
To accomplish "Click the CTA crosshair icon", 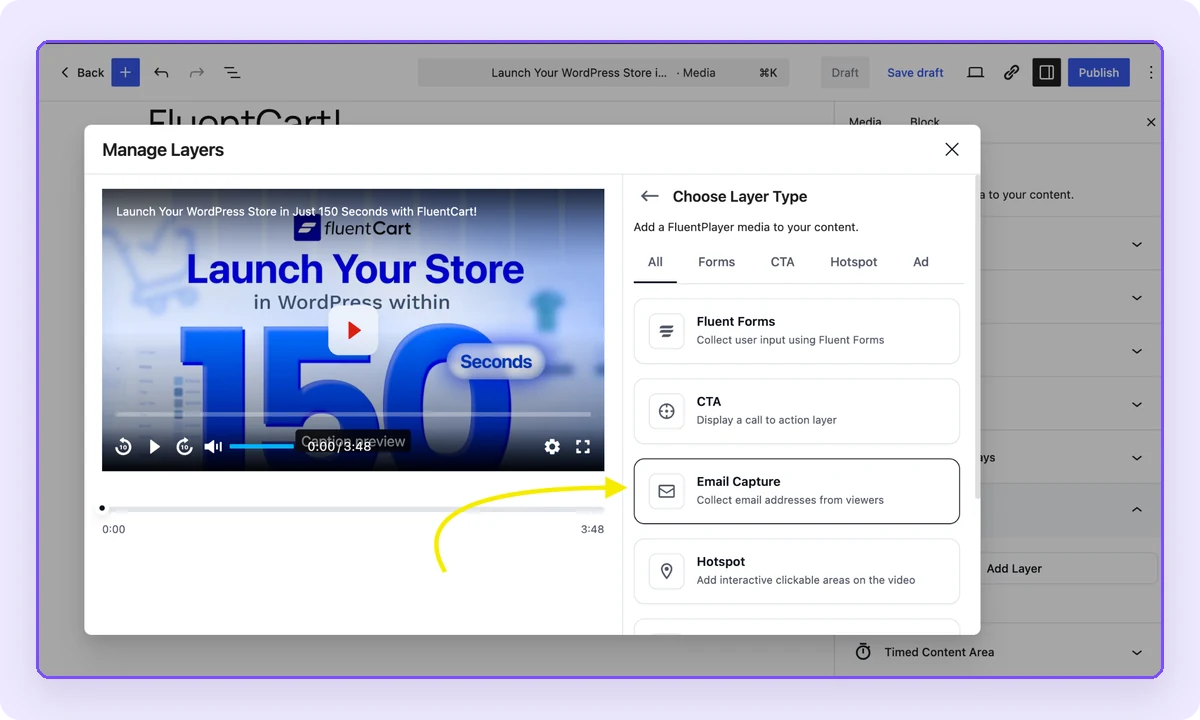I will 666,411.
